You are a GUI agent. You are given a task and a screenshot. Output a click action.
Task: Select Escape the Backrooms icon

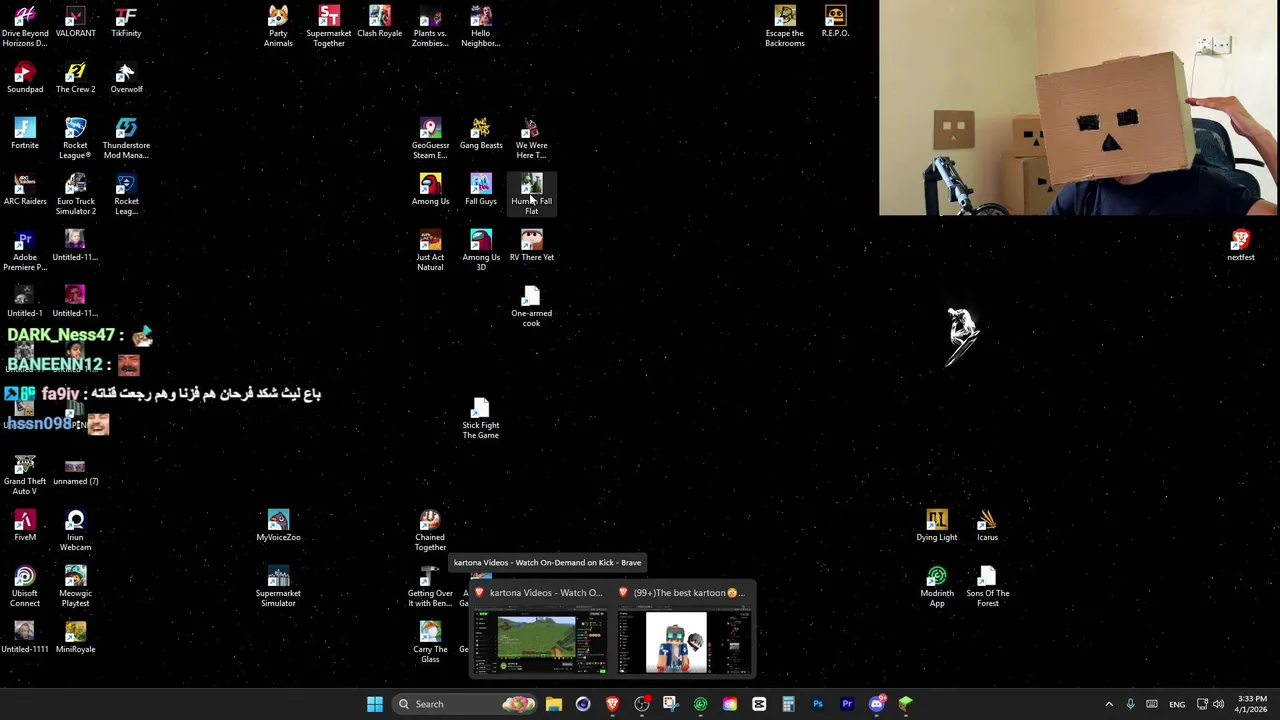[x=785, y=27]
